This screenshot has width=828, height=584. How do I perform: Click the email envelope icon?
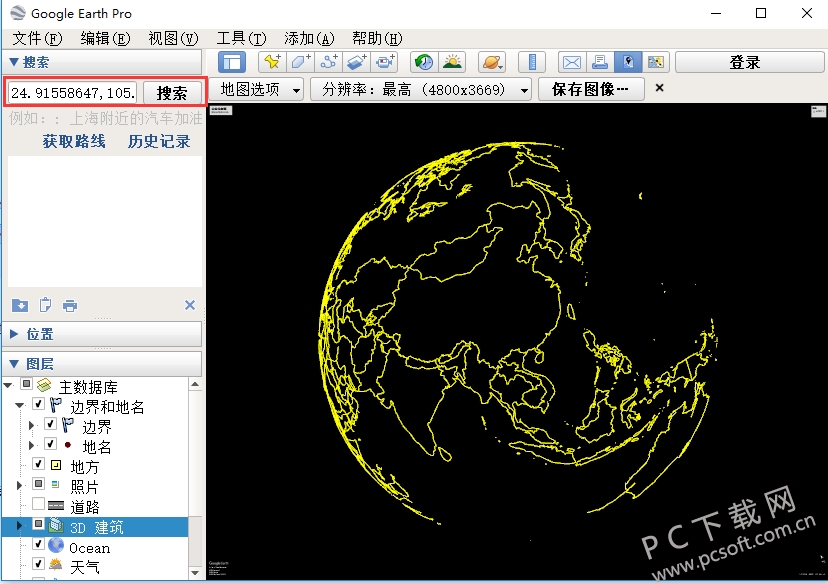pos(571,62)
